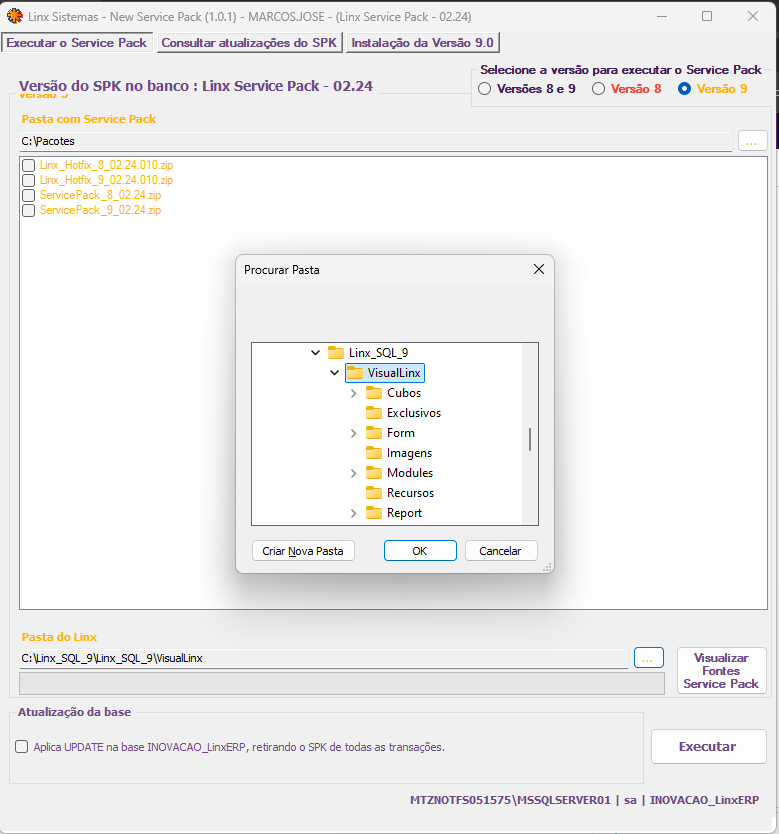Expand the Report folder node
The height and width of the screenshot is (834, 779).
click(354, 513)
